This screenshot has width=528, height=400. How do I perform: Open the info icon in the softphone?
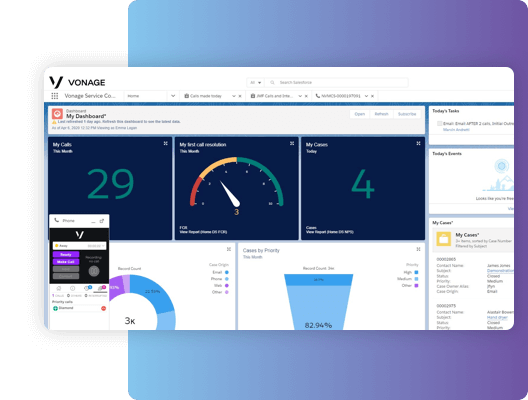[x=72, y=288]
